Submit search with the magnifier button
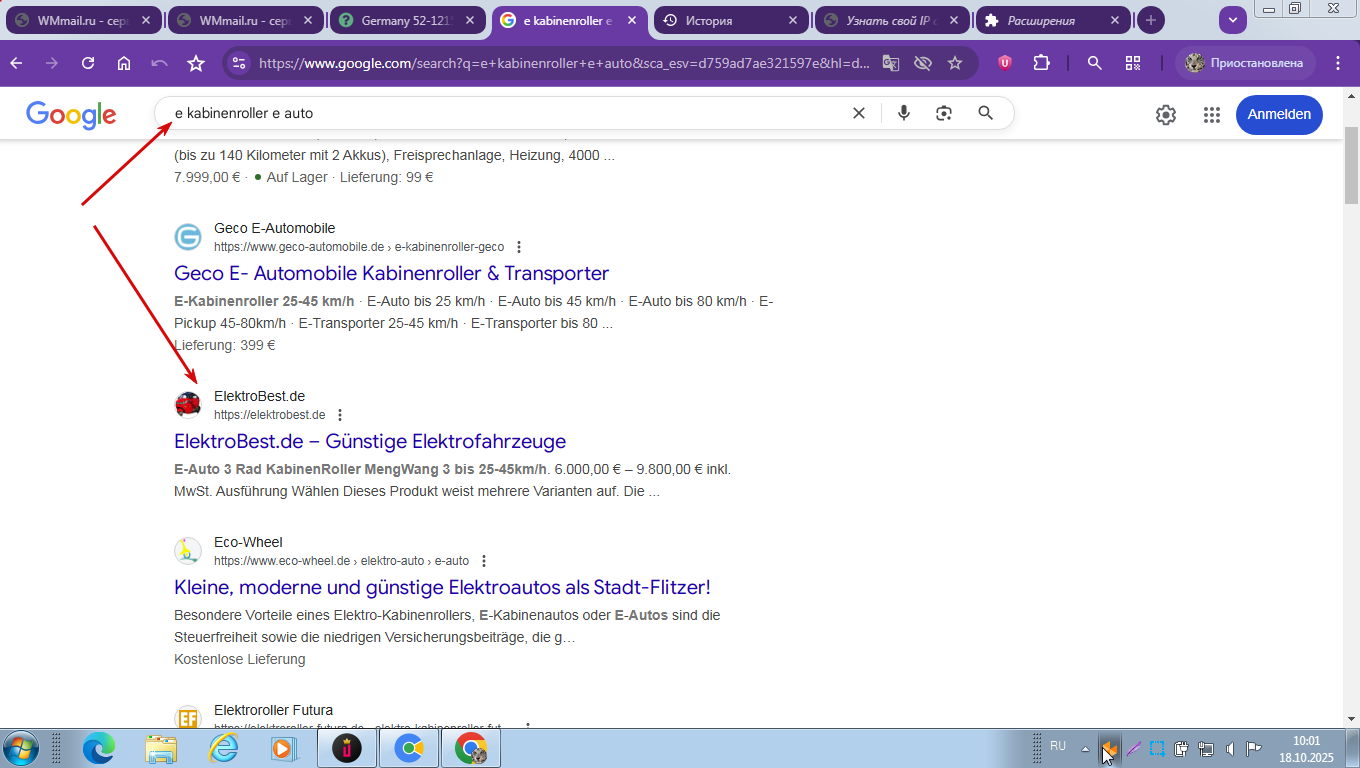The height and width of the screenshot is (768, 1360). tap(985, 113)
